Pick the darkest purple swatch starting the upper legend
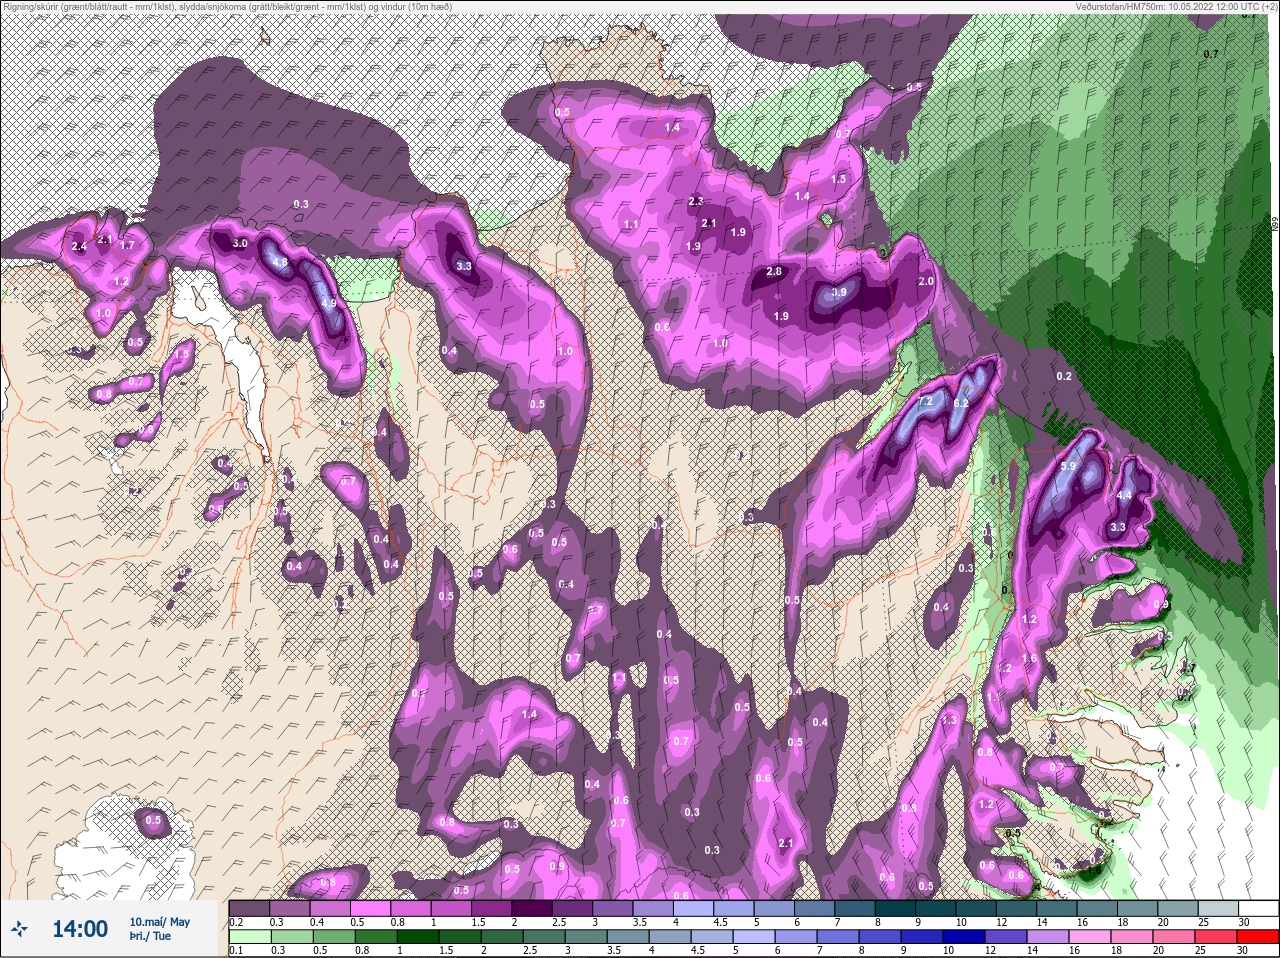The height and width of the screenshot is (958, 1280). pos(249,908)
